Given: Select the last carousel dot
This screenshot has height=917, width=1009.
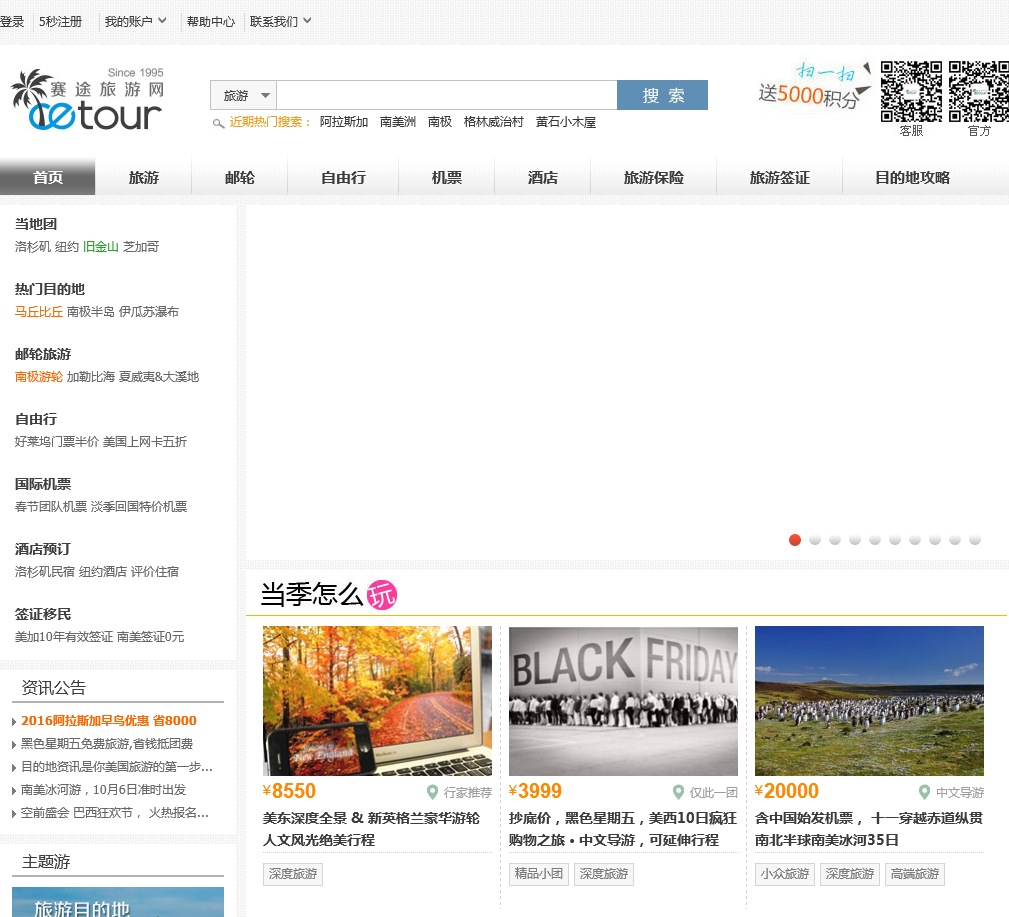Looking at the screenshot, I should coord(975,540).
